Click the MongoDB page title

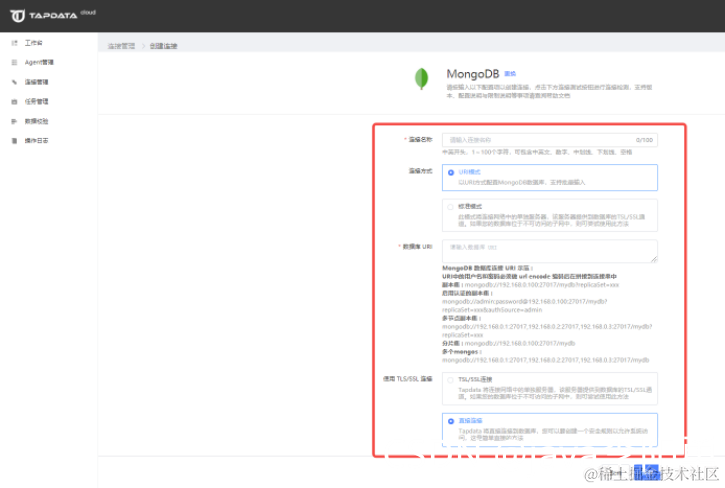(x=473, y=74)
